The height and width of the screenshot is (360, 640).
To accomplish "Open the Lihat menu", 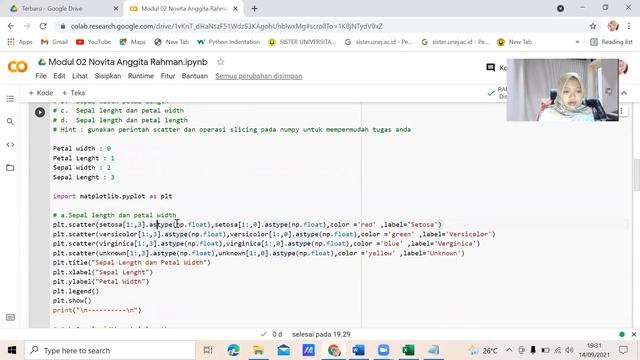I will [80, 76].
